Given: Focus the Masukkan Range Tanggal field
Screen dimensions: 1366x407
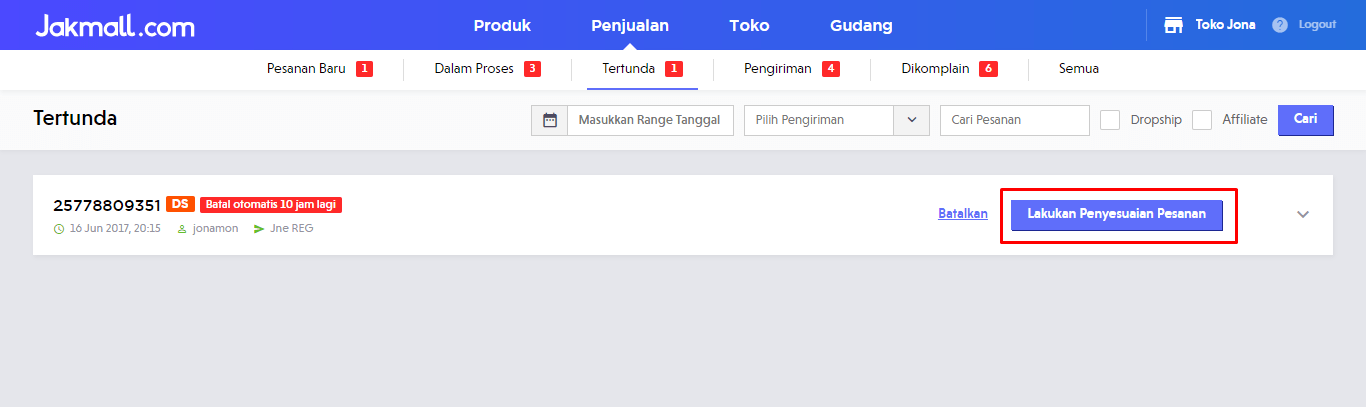Looking at the screenshot, I should [650, 120].
